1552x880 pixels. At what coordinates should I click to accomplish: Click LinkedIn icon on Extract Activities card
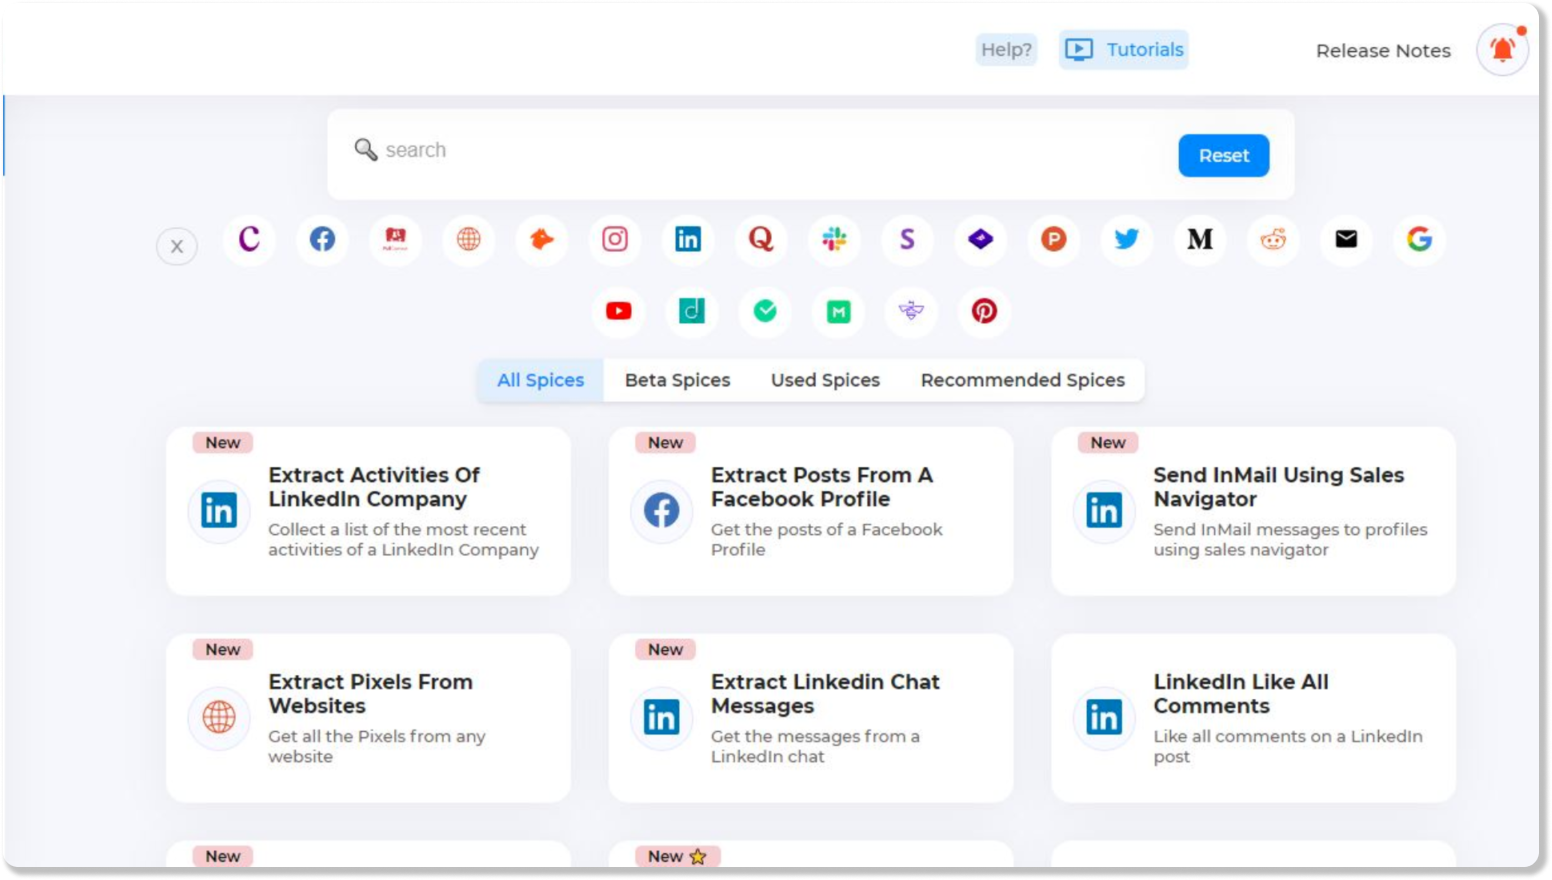[x=219, y=511]
